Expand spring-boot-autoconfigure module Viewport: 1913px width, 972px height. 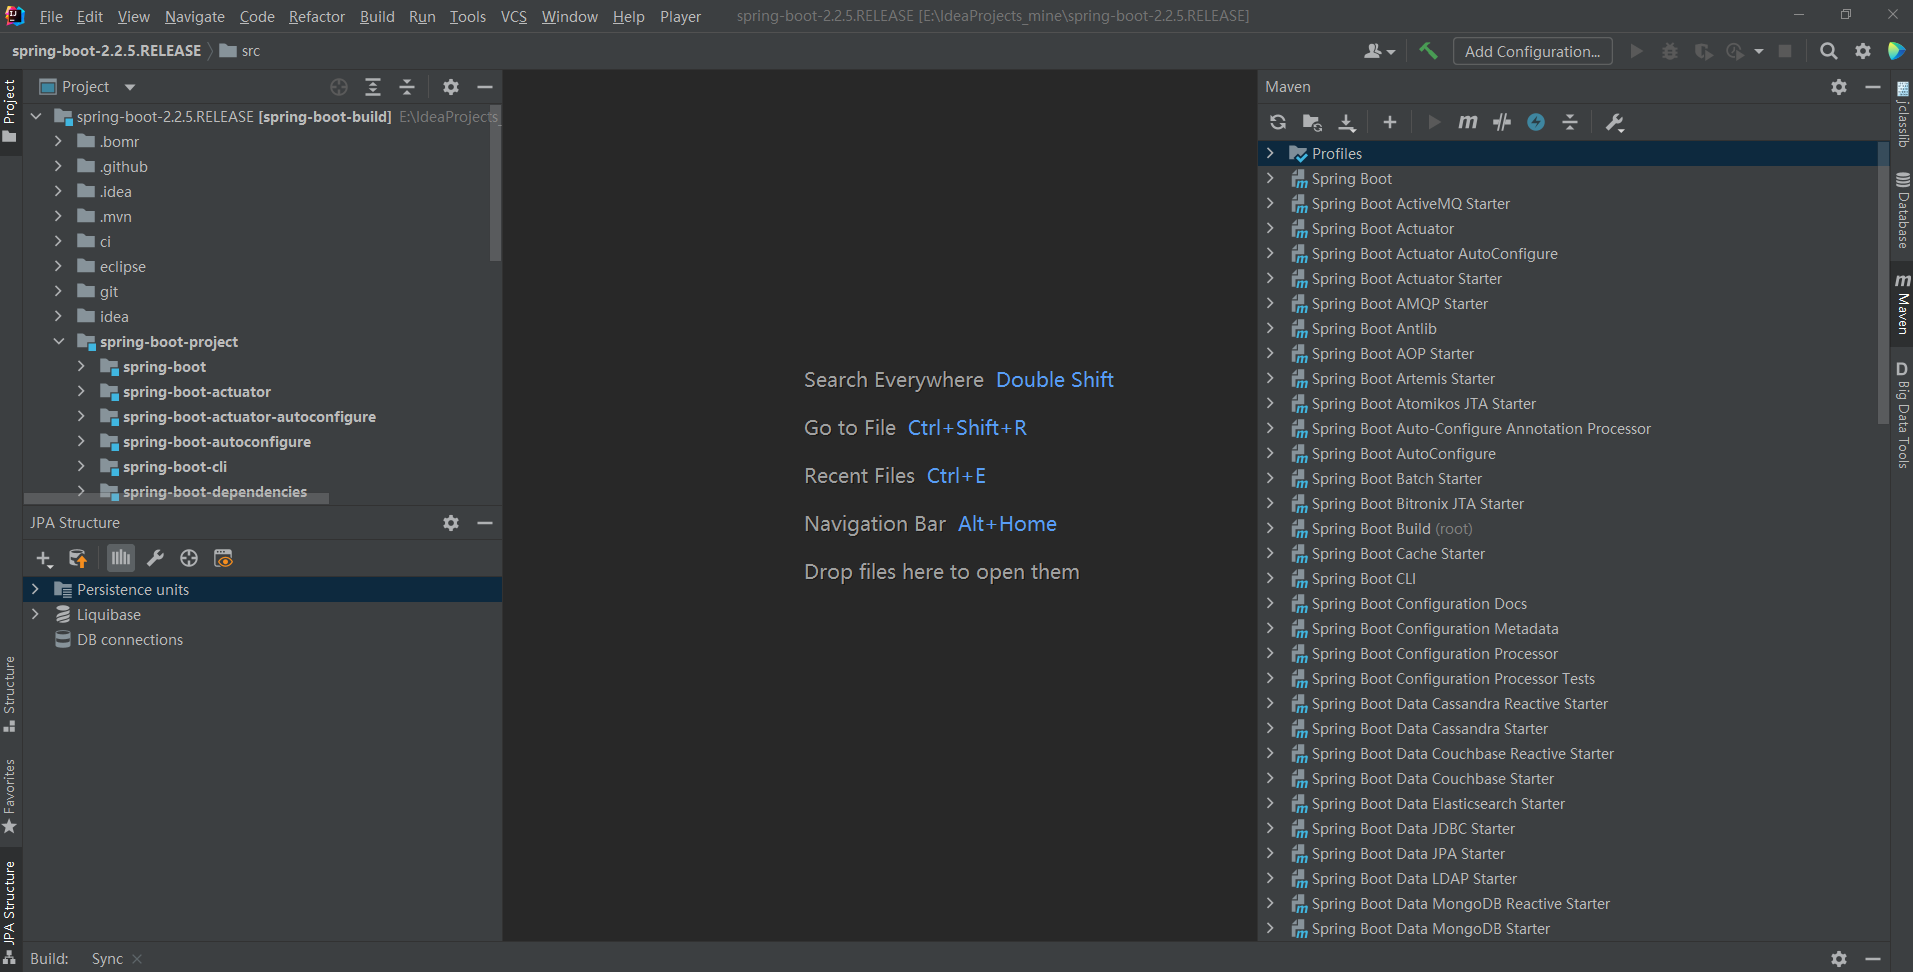tap(81, 441)
